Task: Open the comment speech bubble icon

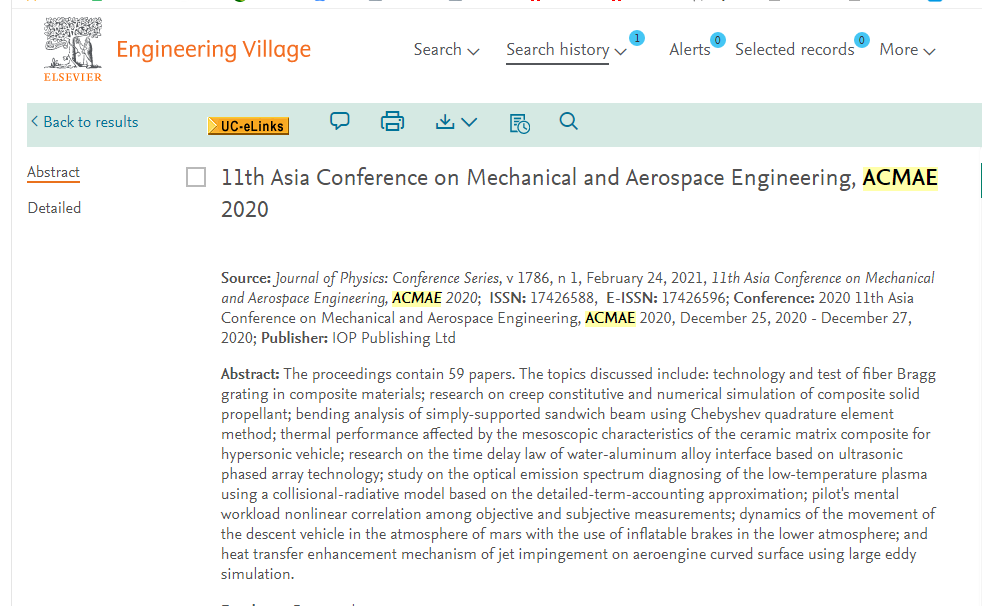Action: (x=339, y=121)
